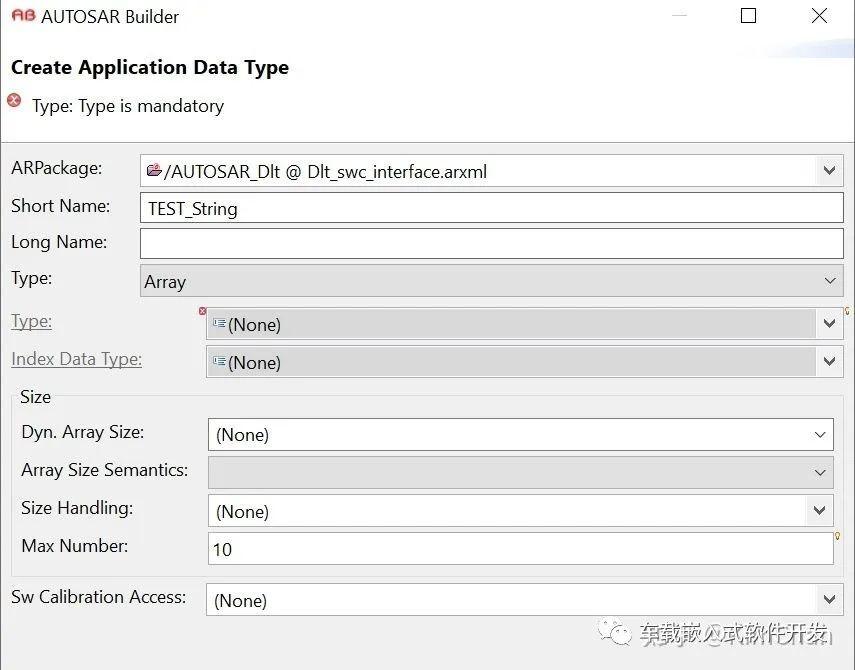Click the AUTOSAR Builder logo icon
The width and height of the screenshot is (855, 670).
23,15
